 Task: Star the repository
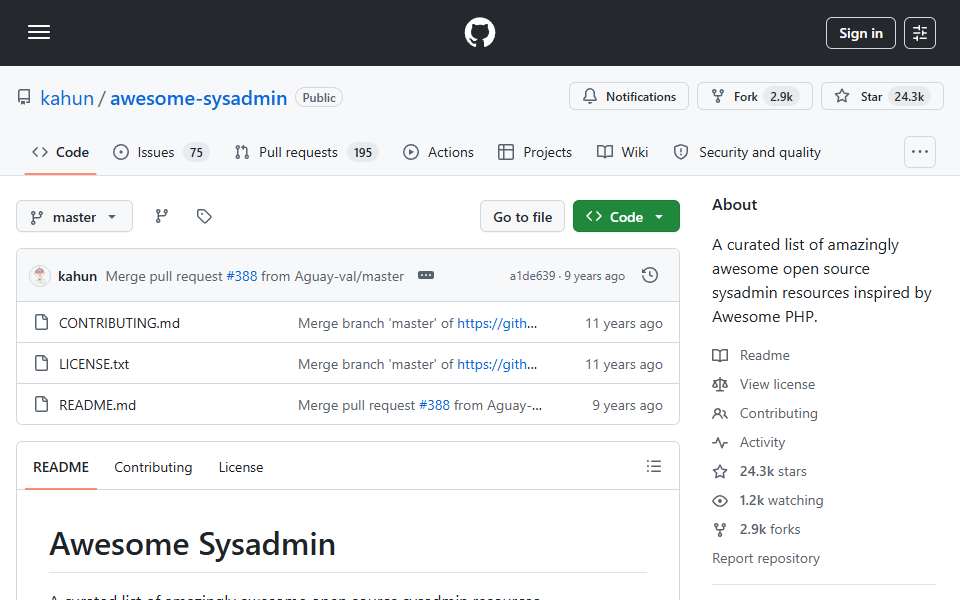(882, 96)
